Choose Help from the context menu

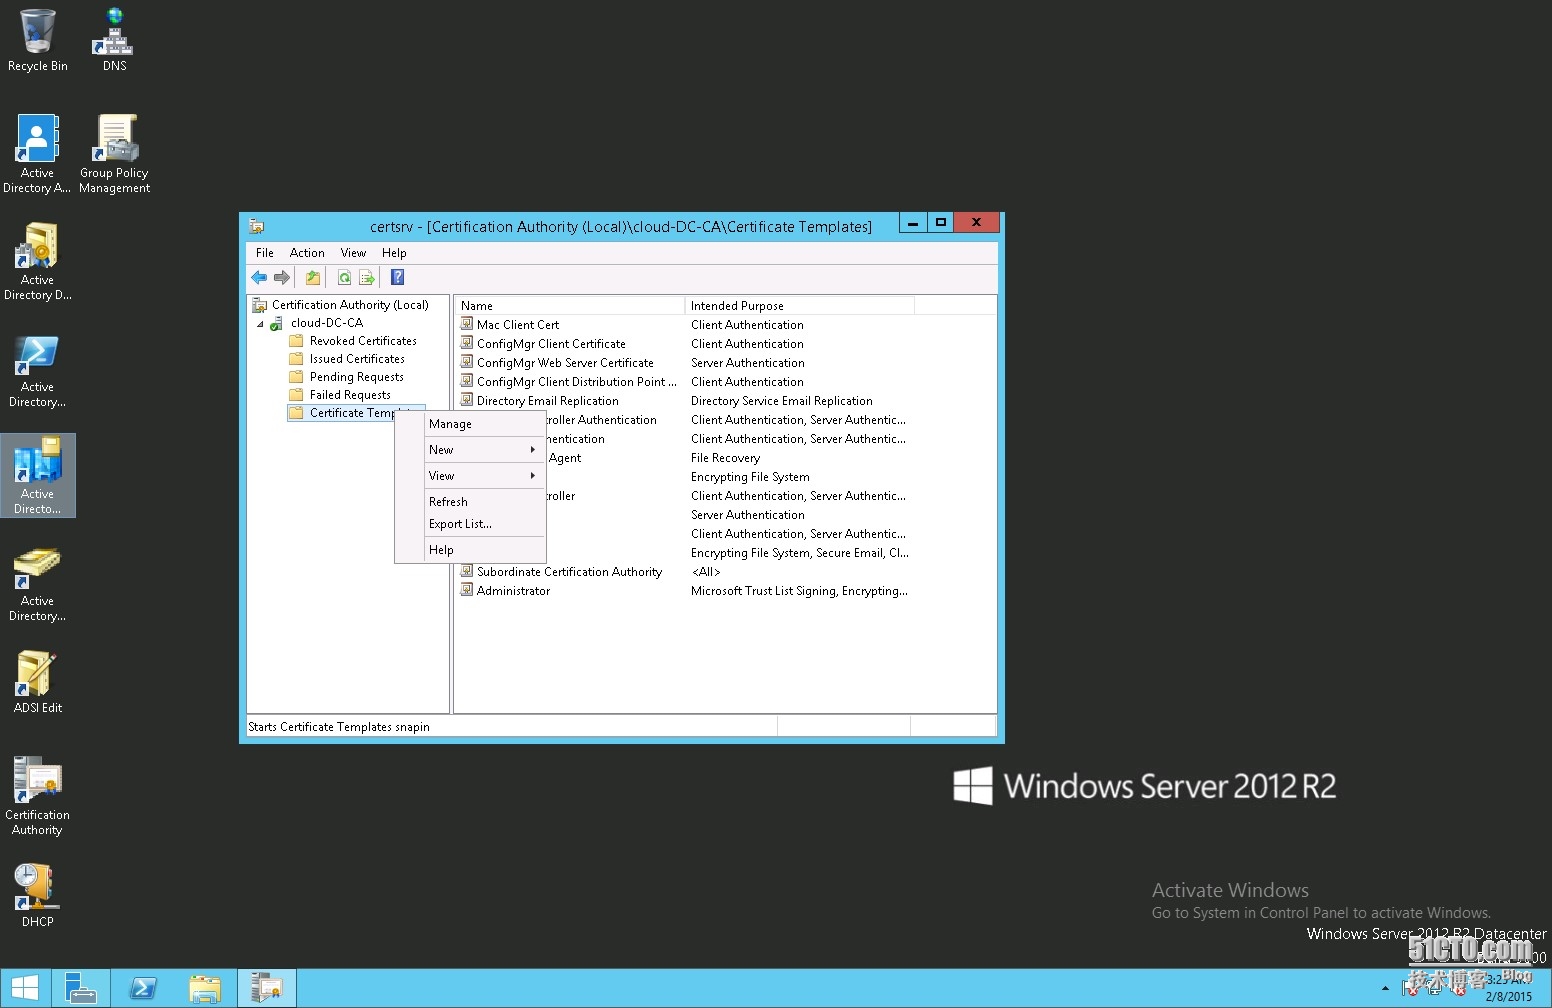(471, 550)
